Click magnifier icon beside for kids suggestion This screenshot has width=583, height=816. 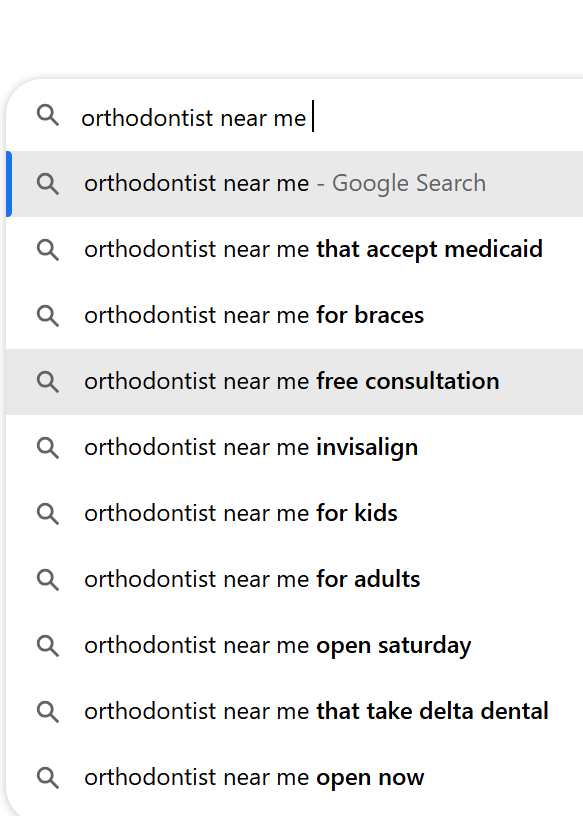click(x=48, y=514)
